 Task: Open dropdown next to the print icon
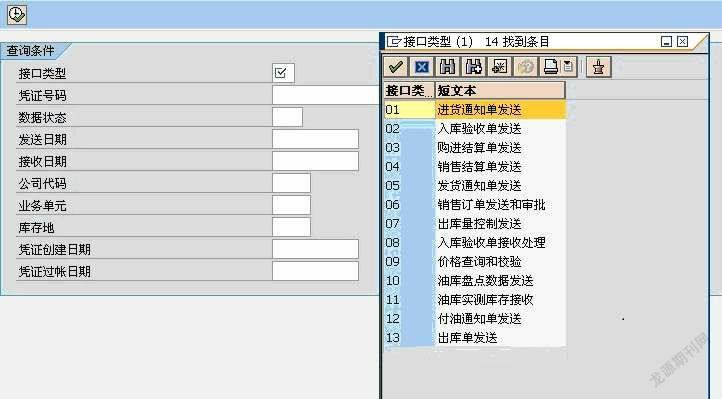coord(569,67)
